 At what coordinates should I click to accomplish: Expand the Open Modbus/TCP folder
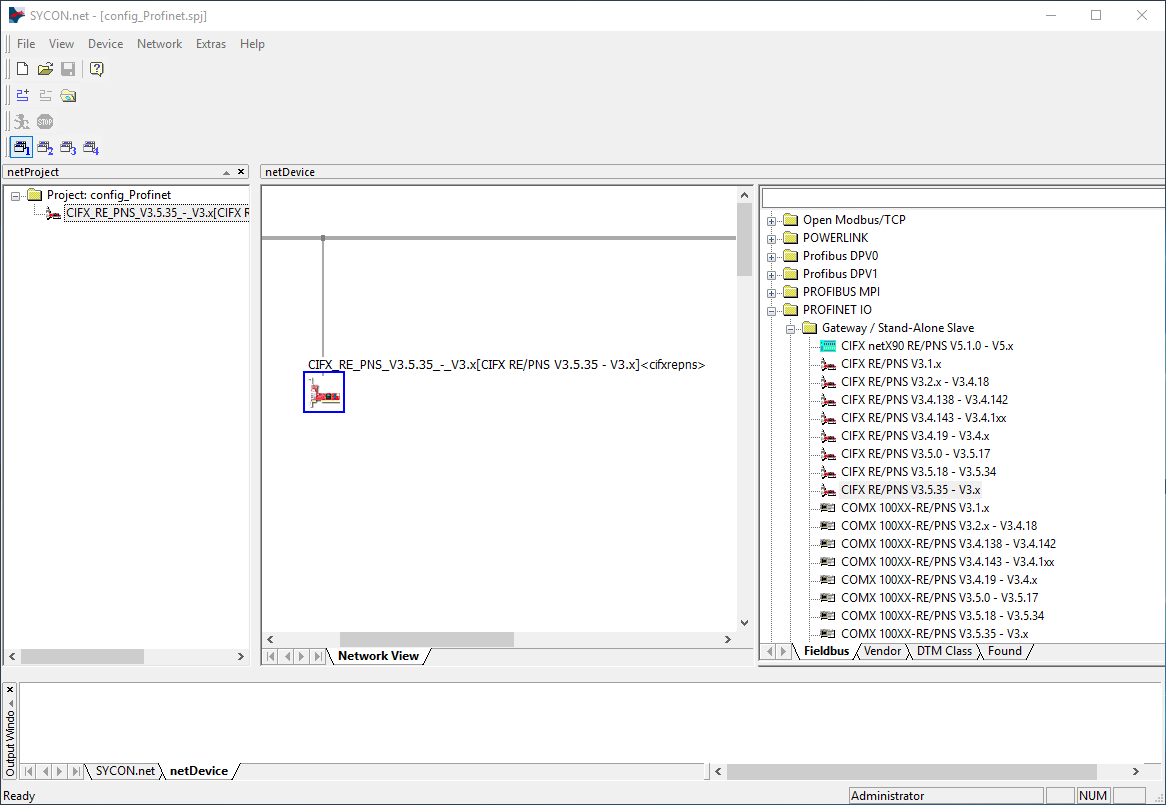click(772, 220)
